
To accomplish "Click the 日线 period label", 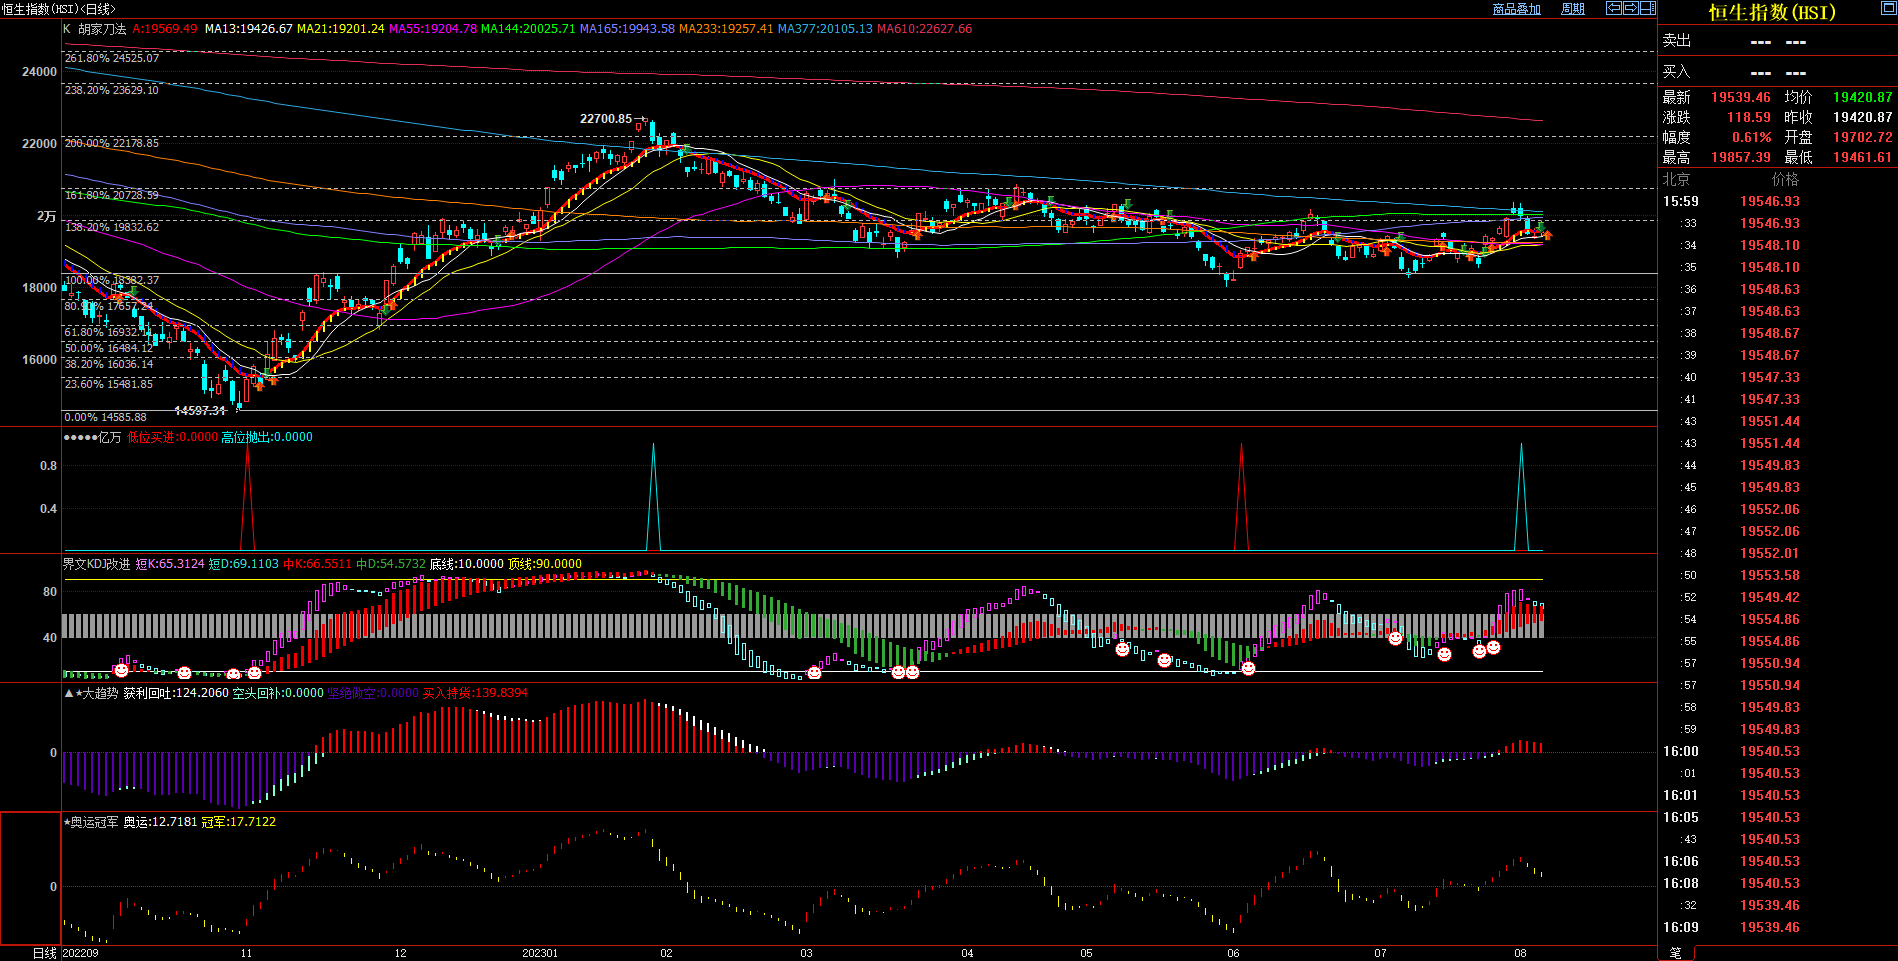I will point(44,953).
